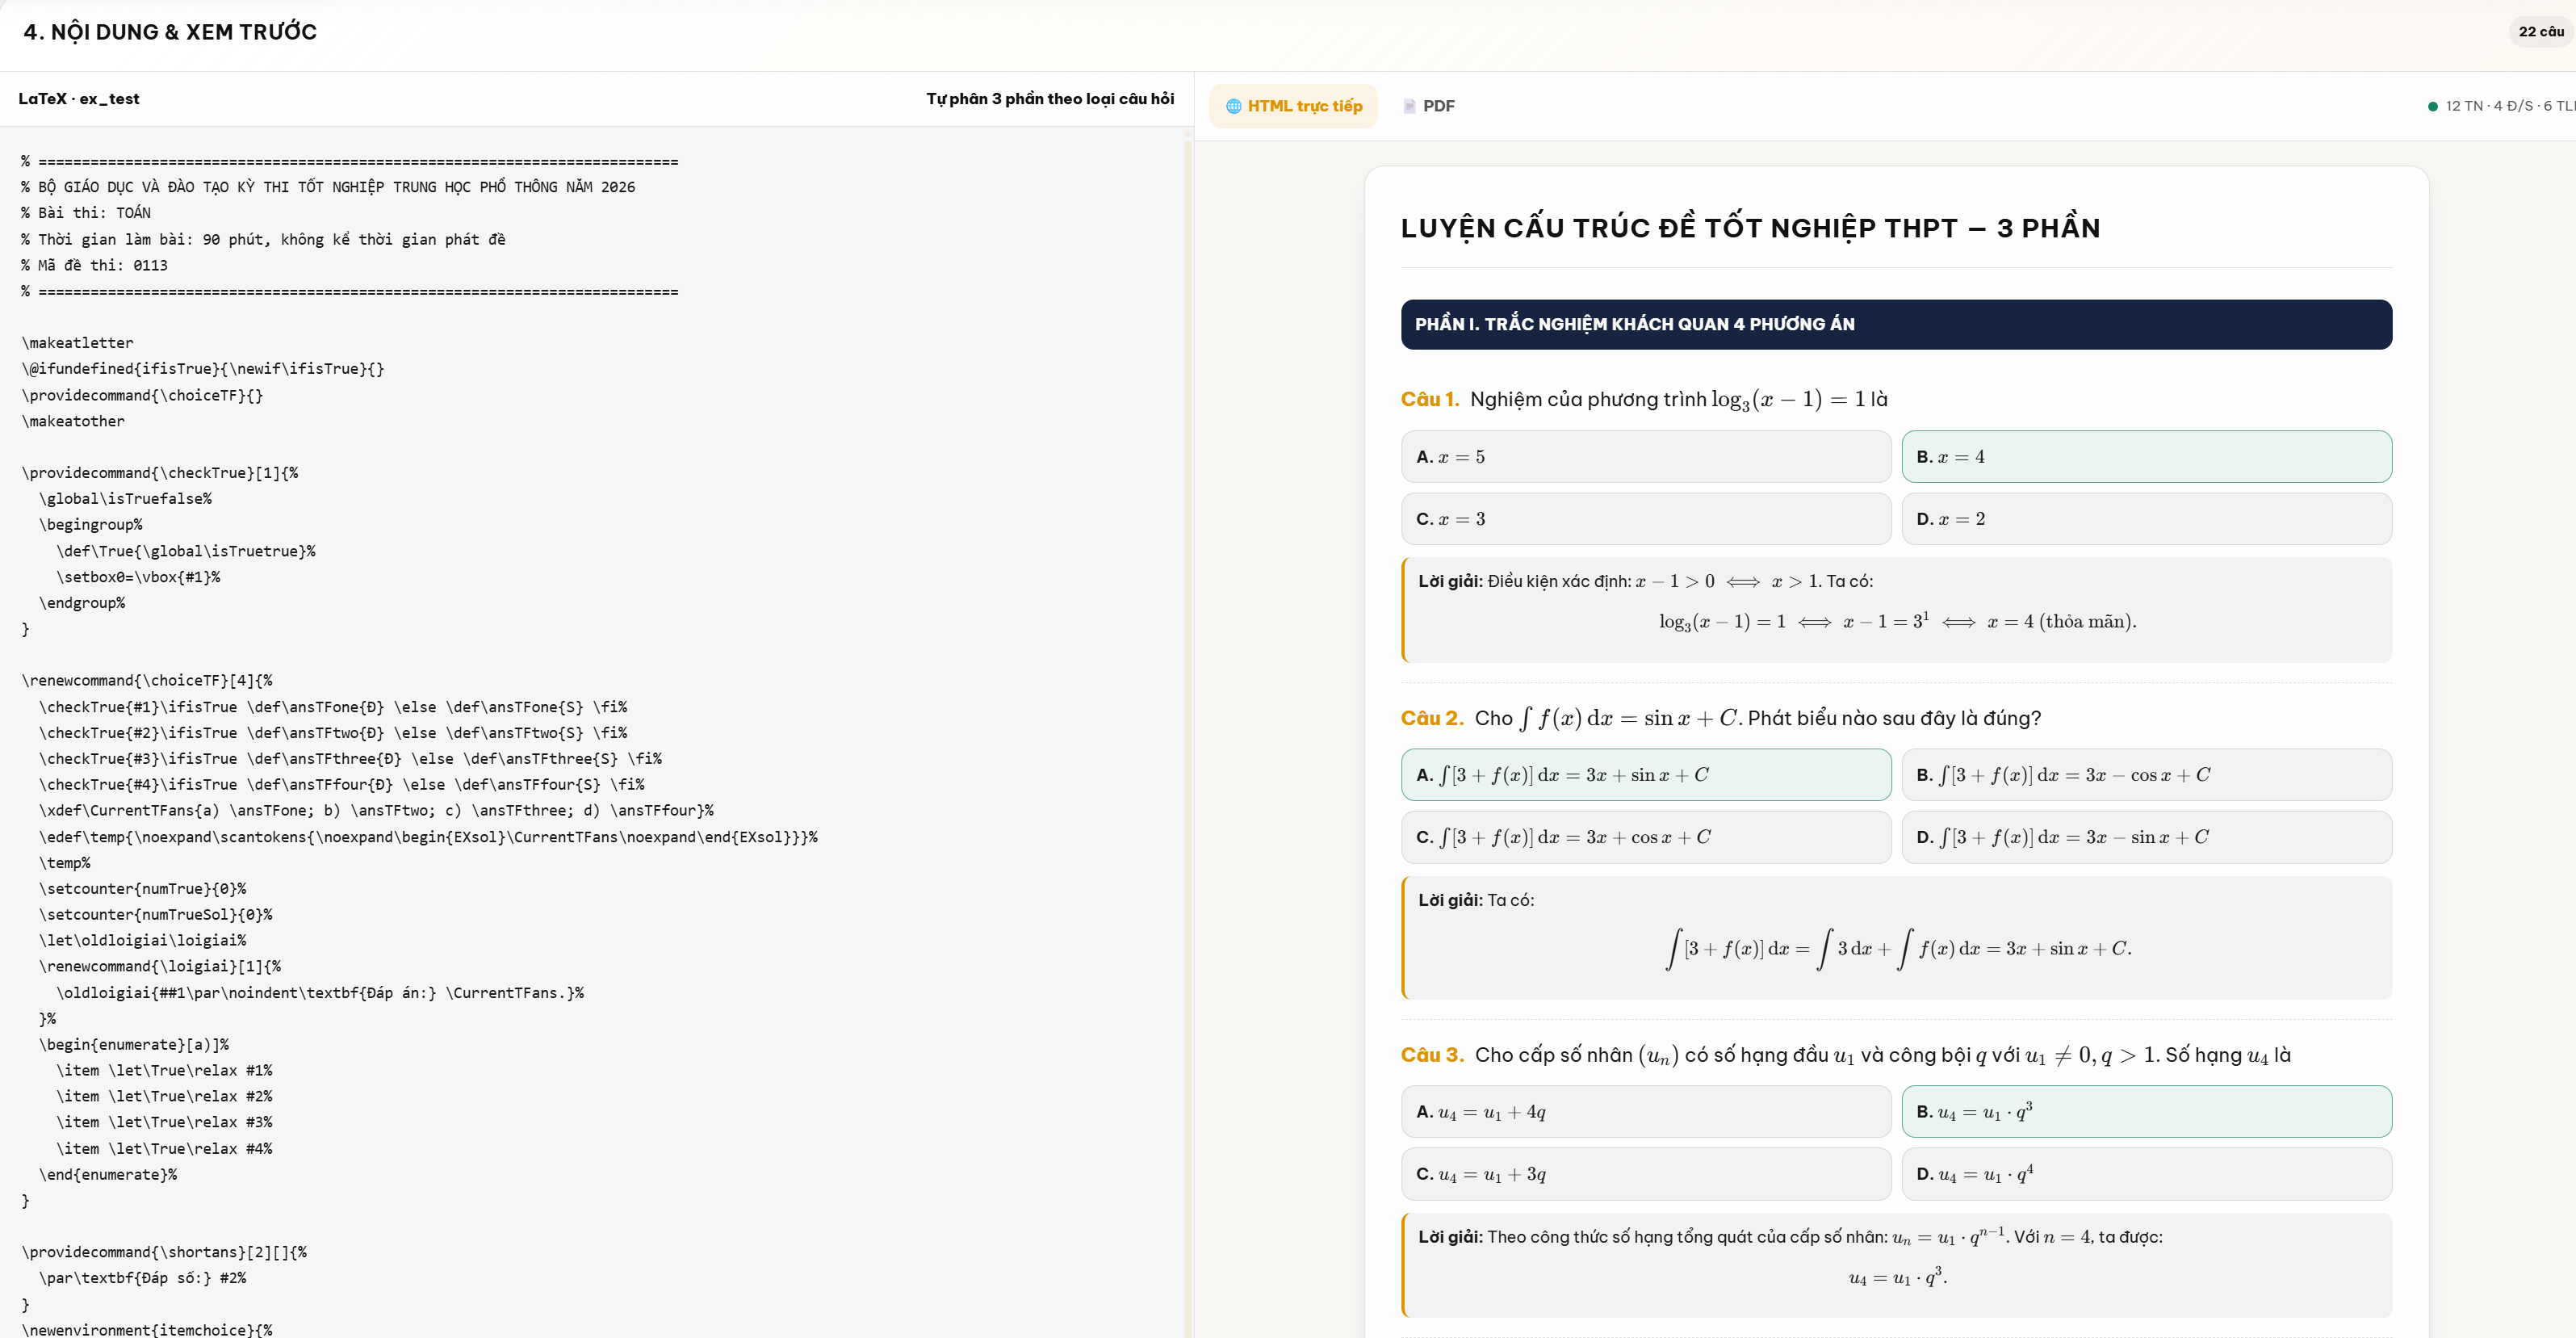2576x1338 pixels.
Task: Click the Lời giải box of Câu 2
Action: tap(1896, 938)
